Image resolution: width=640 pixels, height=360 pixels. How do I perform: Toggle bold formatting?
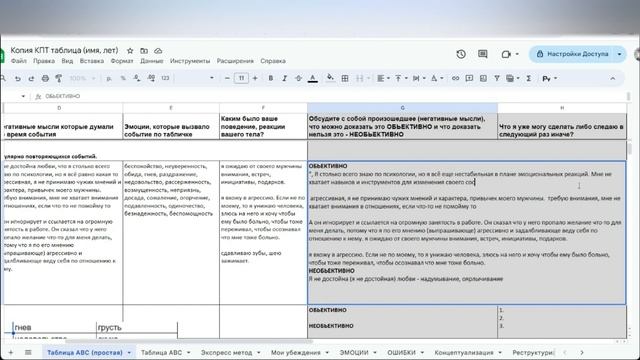coord(270,78)
